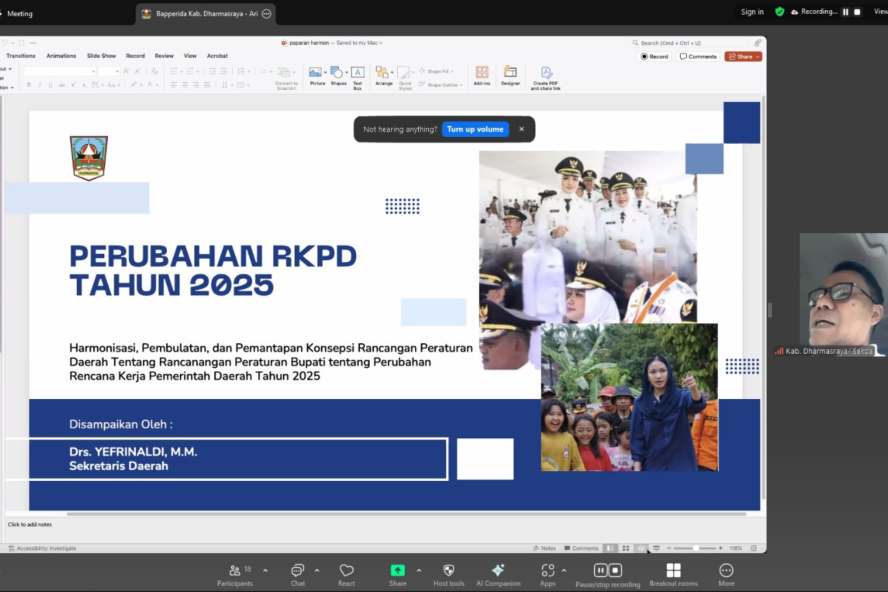
Task: Expand the arrow next to Share
Action: (x=418, y=570)
